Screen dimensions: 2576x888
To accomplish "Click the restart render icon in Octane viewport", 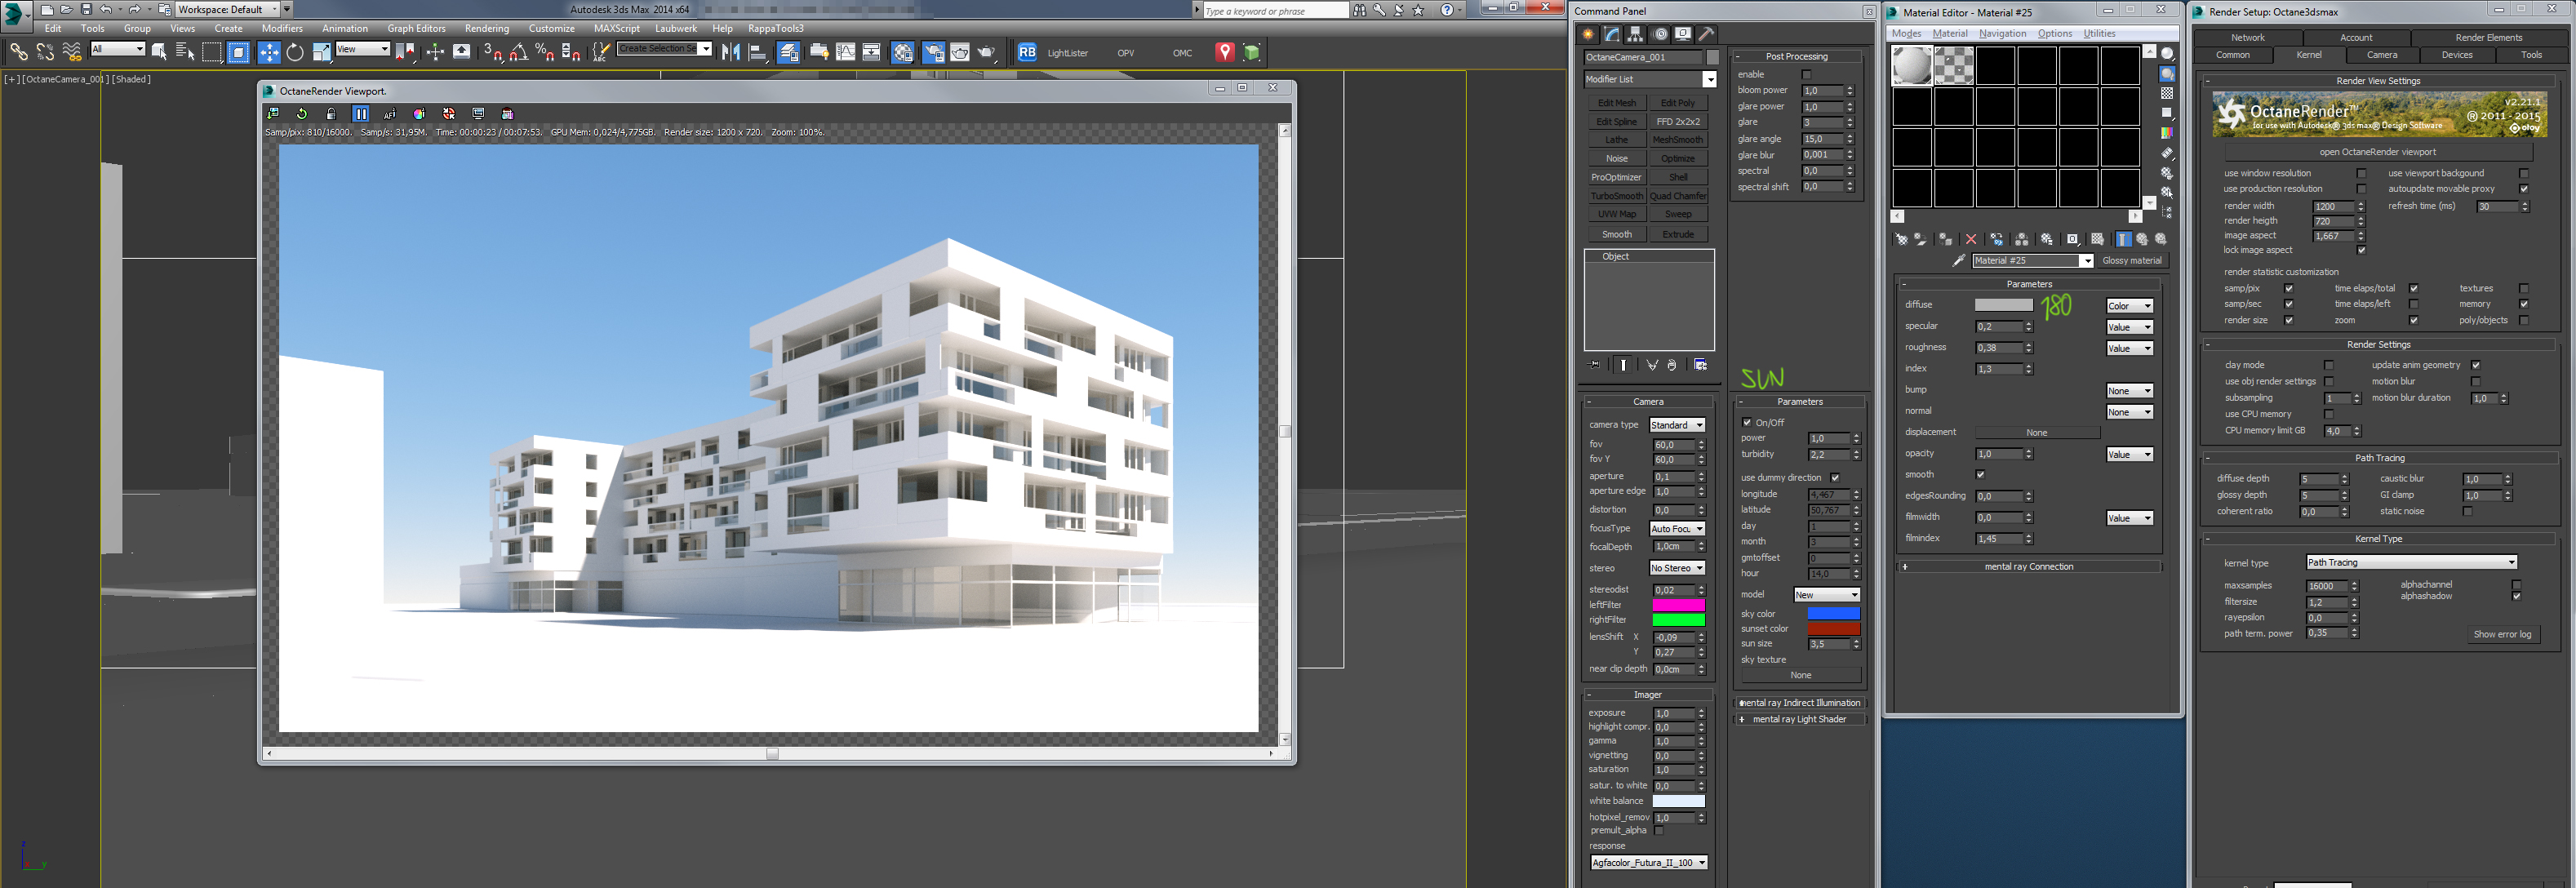I will 302,114.
